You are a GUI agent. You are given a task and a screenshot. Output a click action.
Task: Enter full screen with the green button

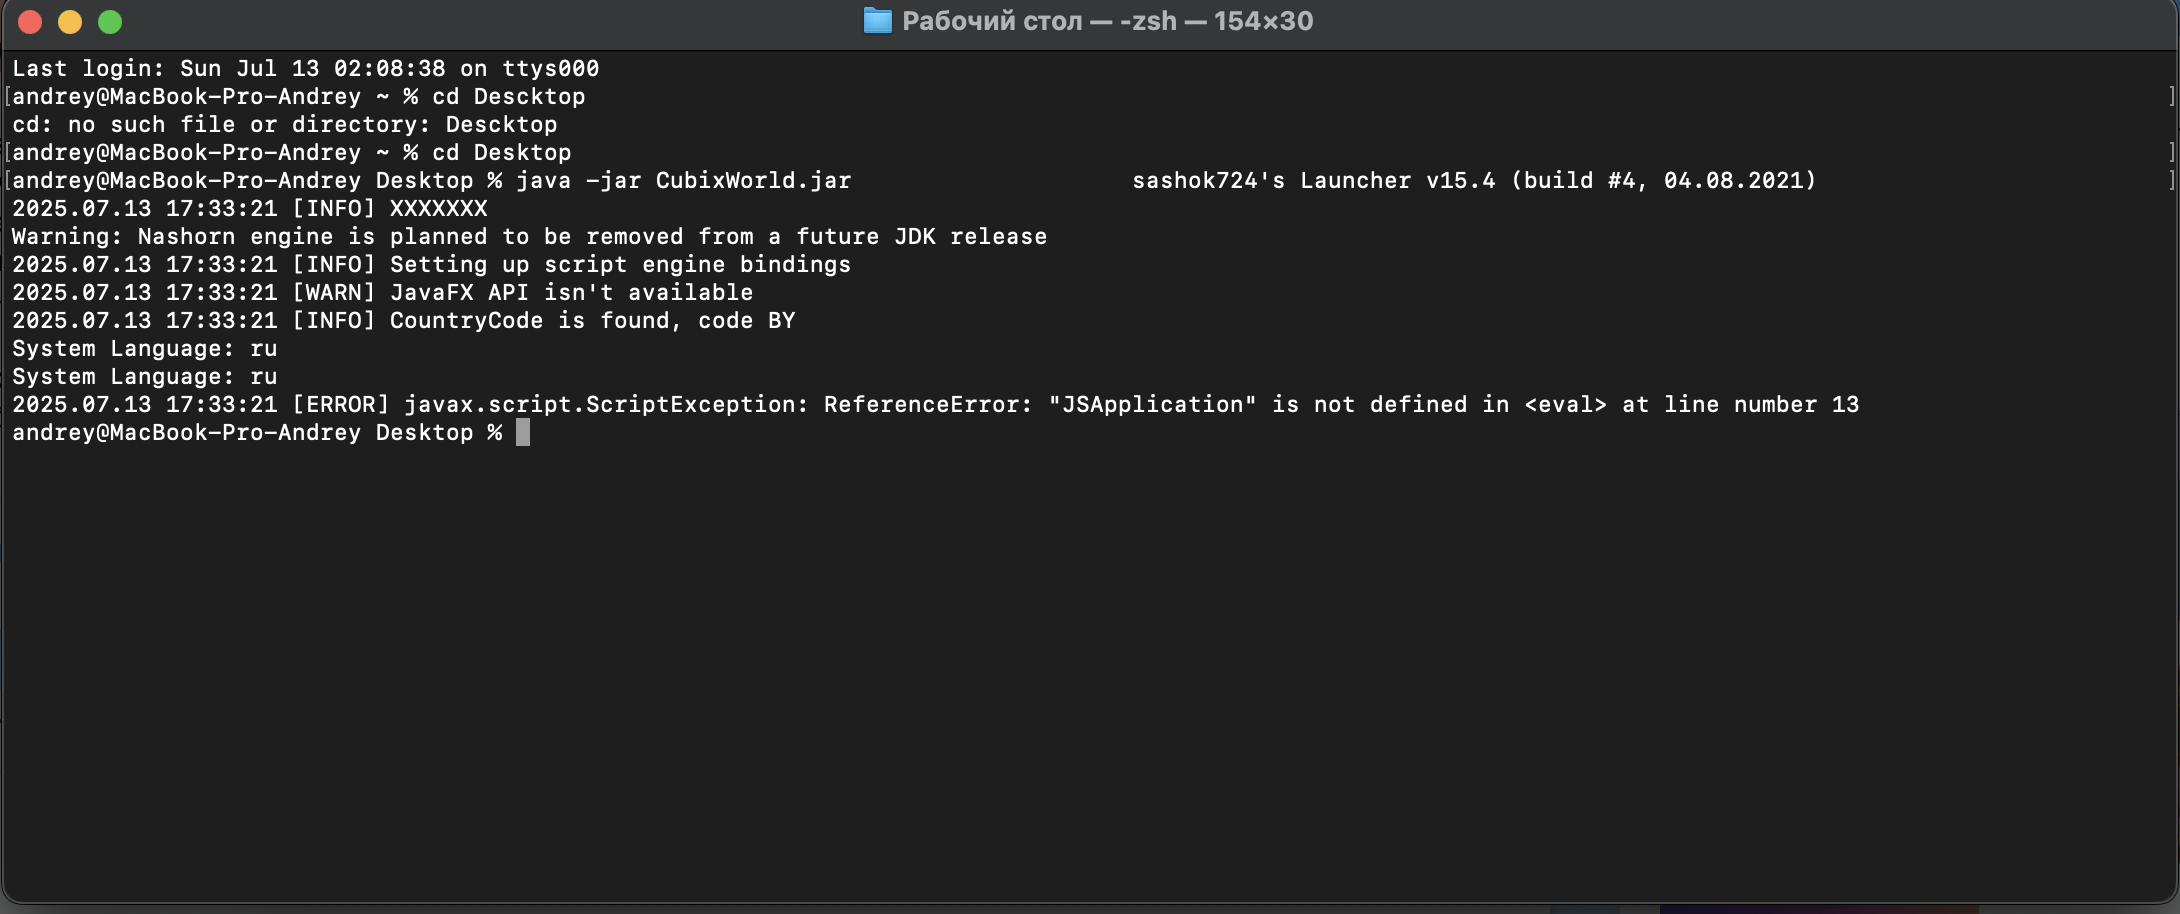point(110,22)
